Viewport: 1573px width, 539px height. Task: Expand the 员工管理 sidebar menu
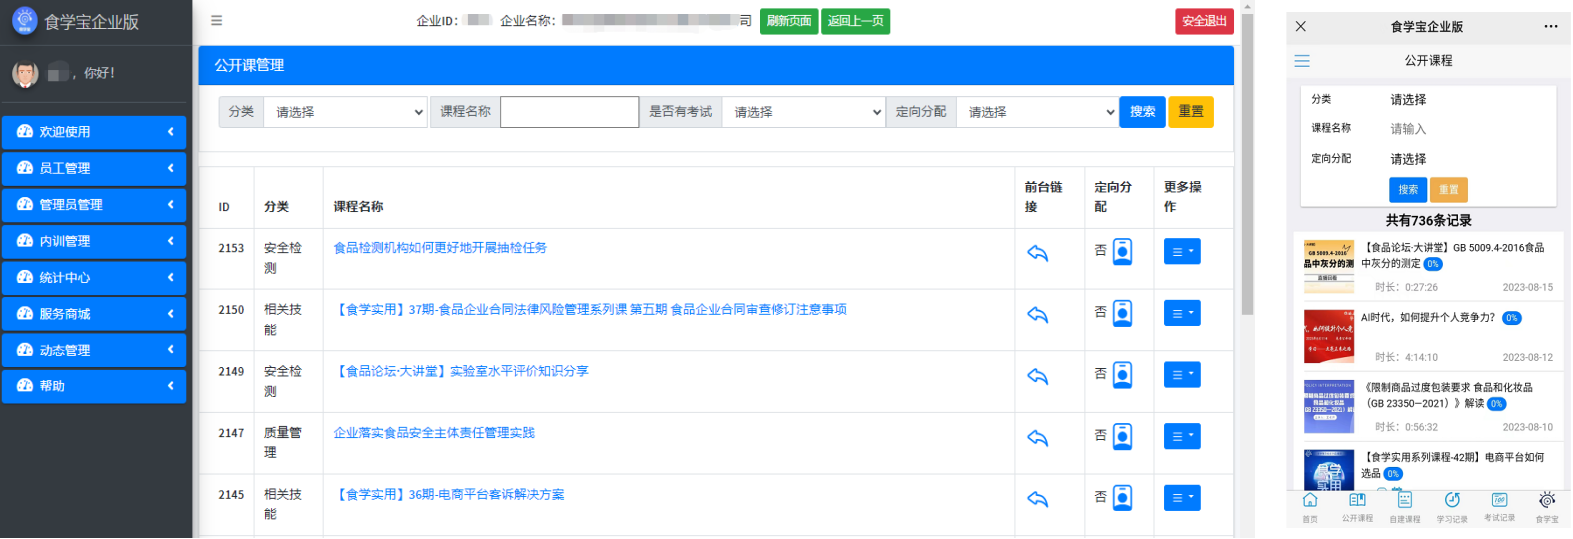[94, 168]
